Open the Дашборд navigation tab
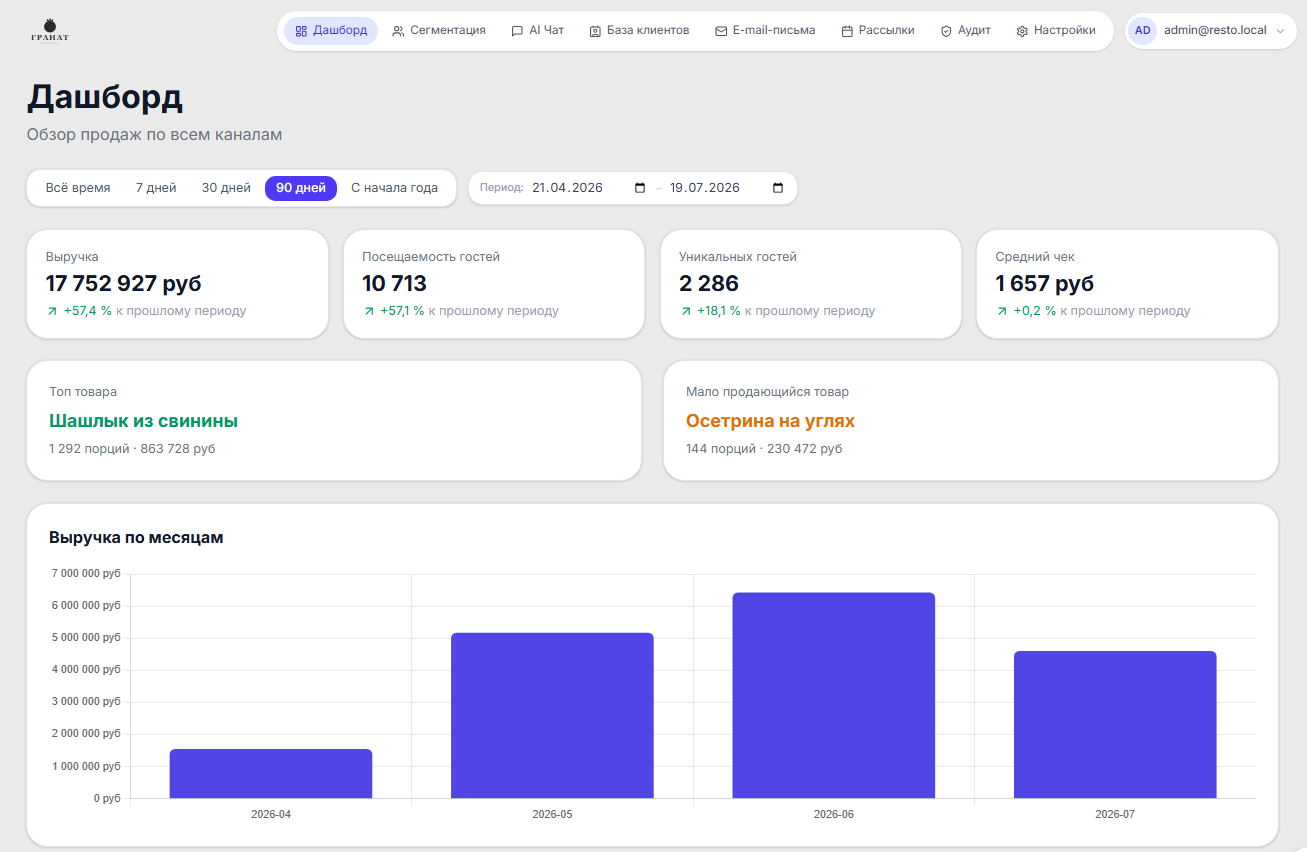 [x=331, y=31]
